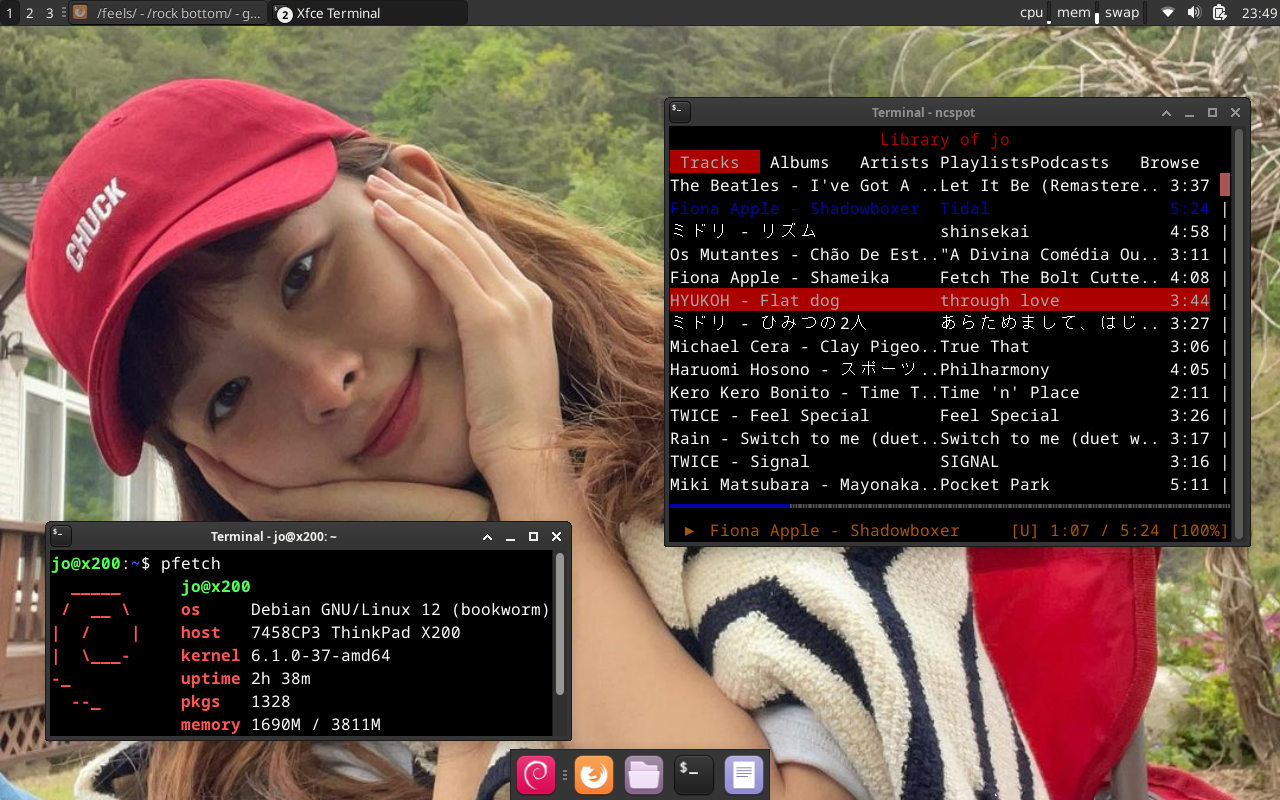Open the Debian applications menu in dock
Viewport: 1280px width, 800px height.
(537, 775)
